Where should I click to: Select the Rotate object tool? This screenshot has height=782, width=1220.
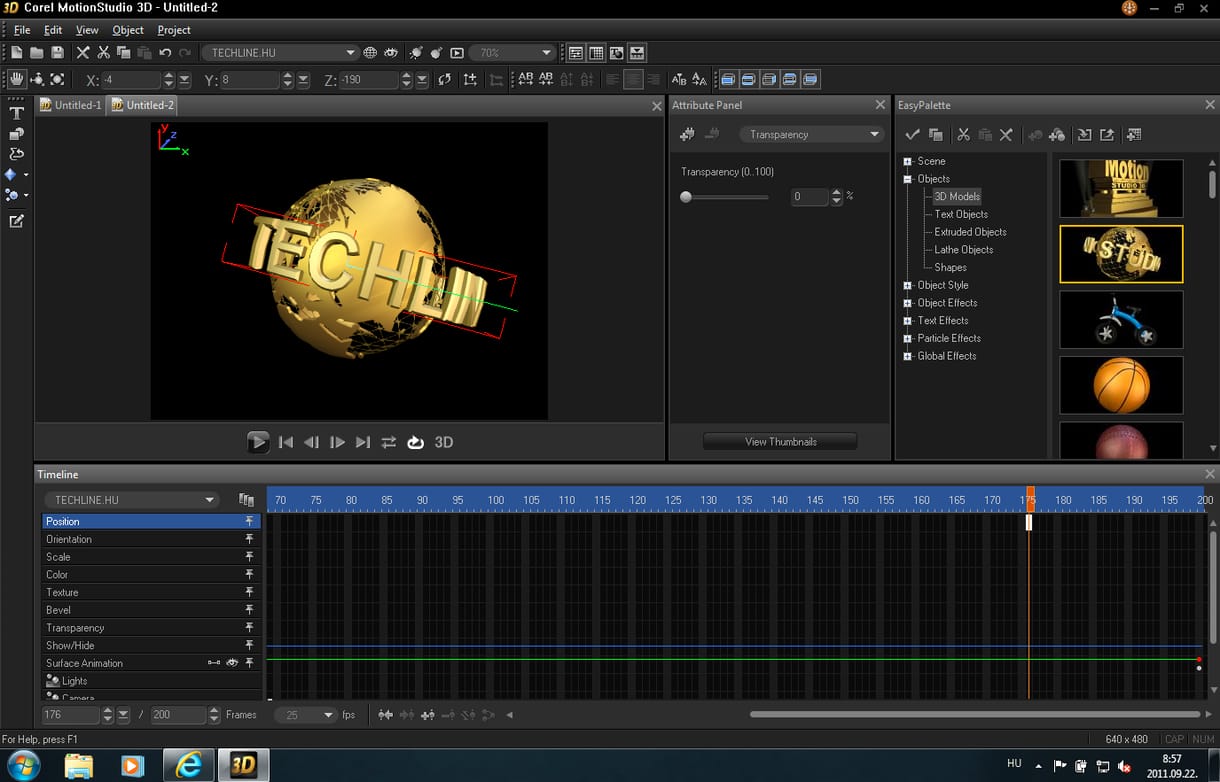[x=37, y=79]
